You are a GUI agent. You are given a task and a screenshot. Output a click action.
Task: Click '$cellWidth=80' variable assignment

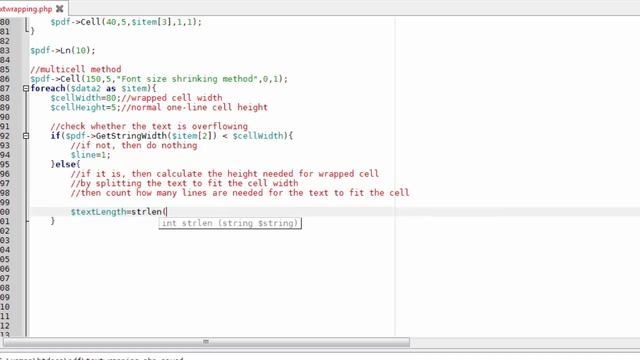pyautogui.click(x=84, y=98)
